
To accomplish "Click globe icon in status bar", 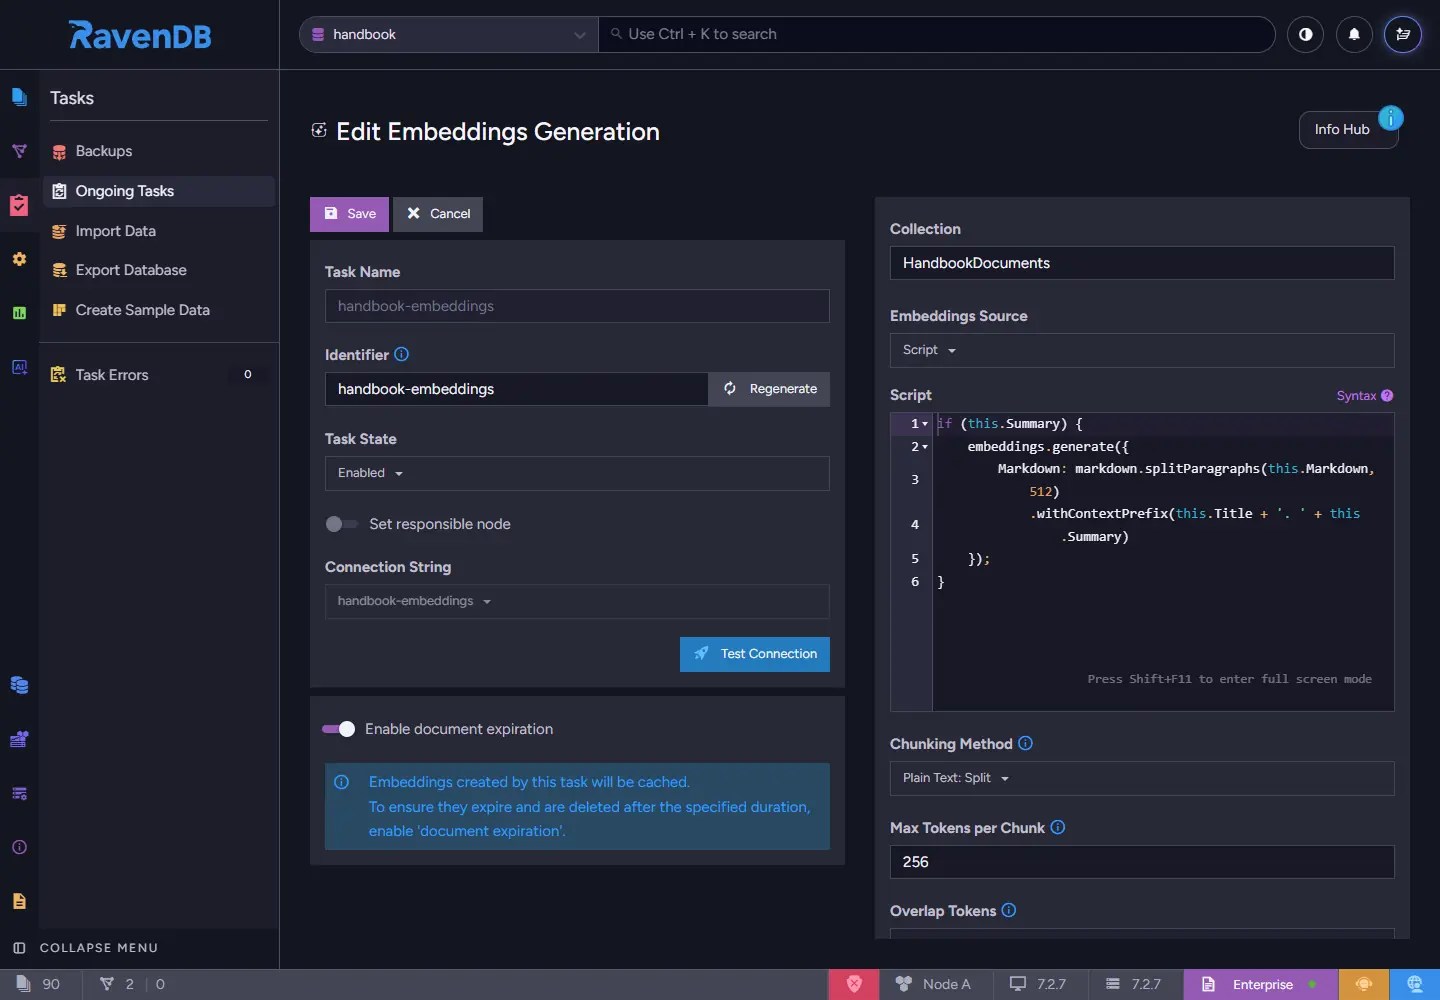I will [x=1415, y=984].
